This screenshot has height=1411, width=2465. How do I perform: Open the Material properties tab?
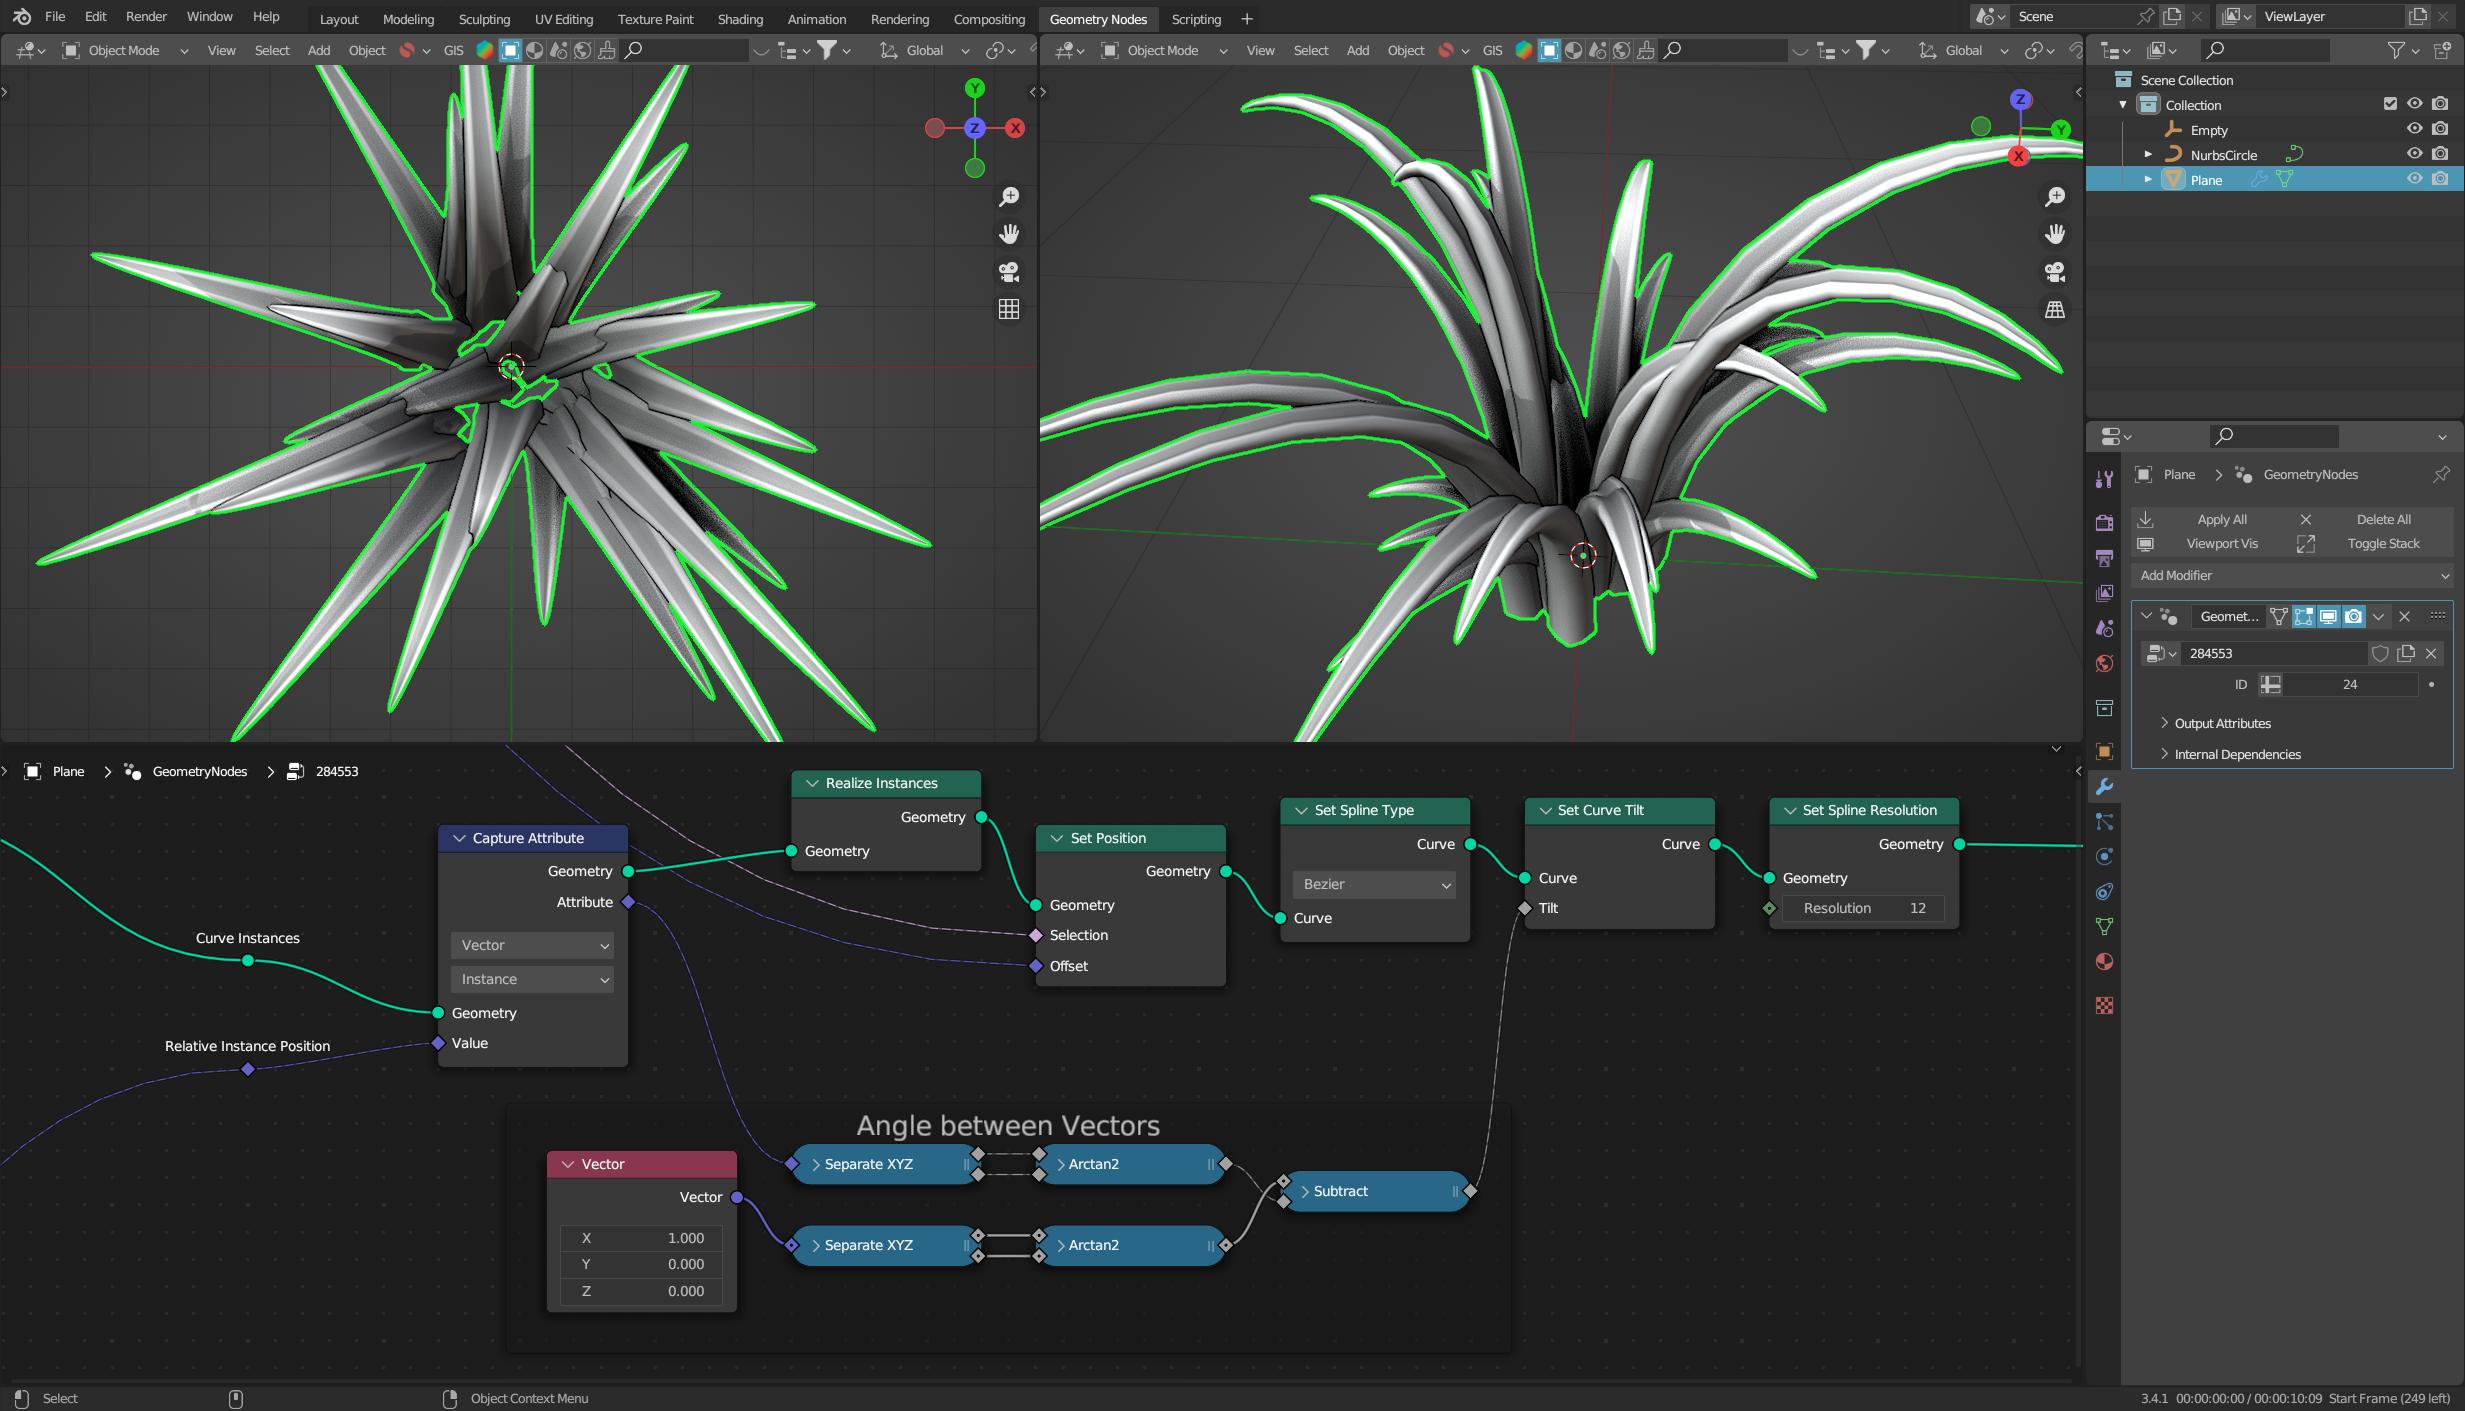coord(2104,961)
